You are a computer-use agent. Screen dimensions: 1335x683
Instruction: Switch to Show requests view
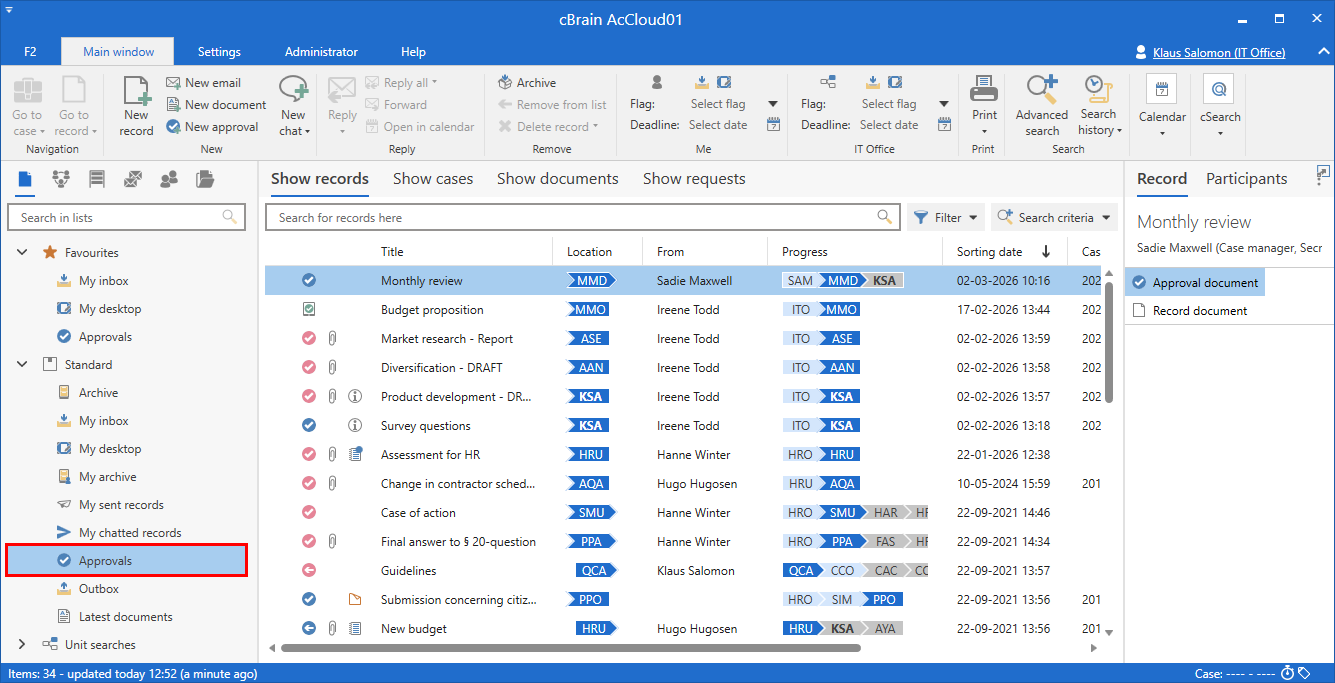(x=694, y=179)
